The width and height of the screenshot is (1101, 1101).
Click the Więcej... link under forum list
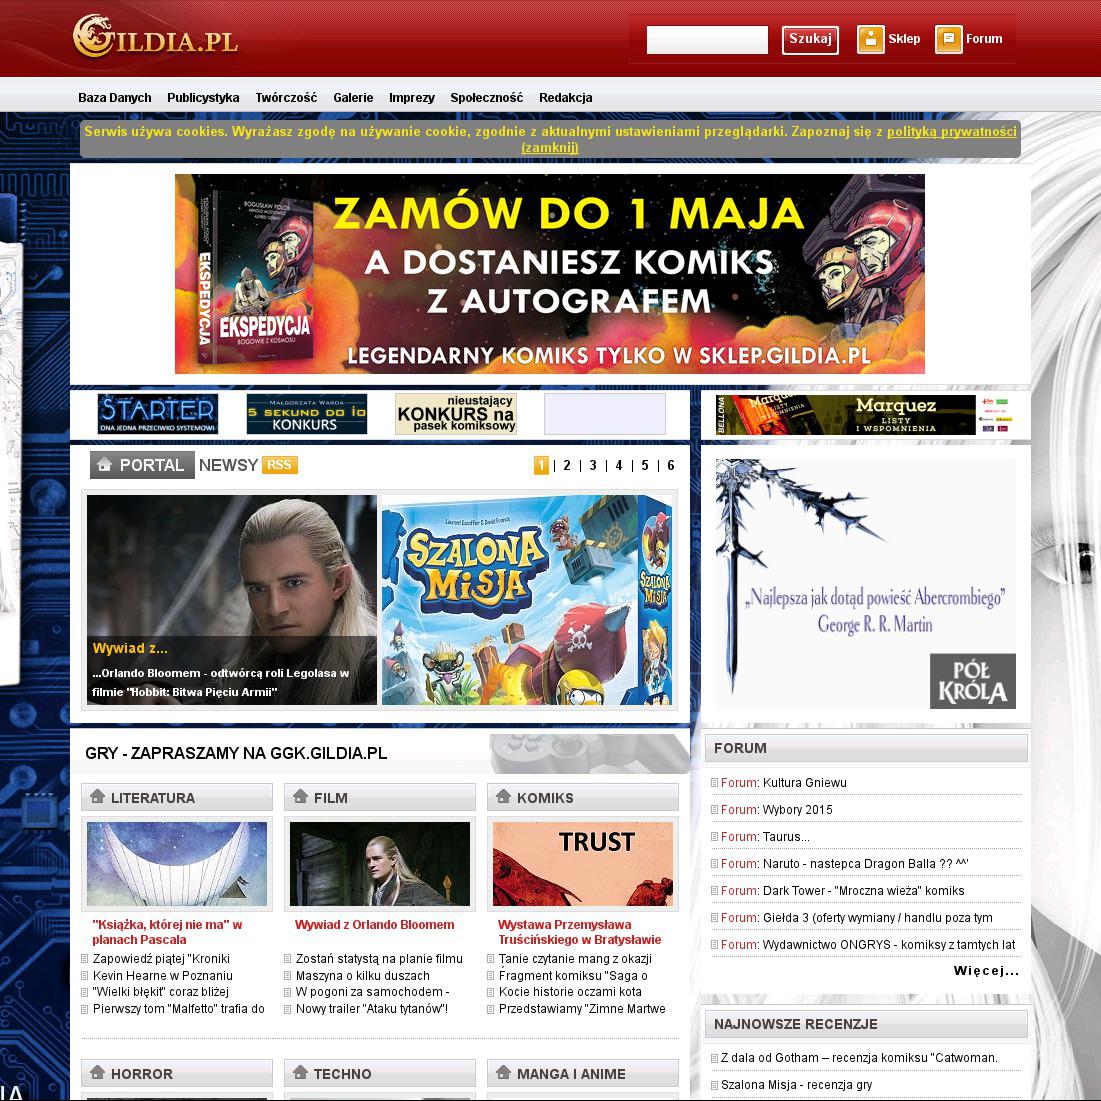[x=986, y=971]
